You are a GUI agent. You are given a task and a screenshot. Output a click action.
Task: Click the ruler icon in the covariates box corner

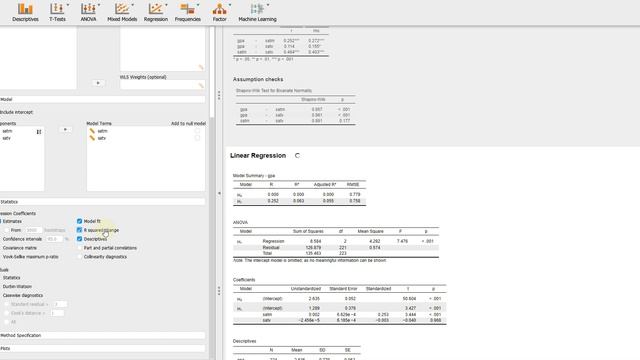pos(201,67)
